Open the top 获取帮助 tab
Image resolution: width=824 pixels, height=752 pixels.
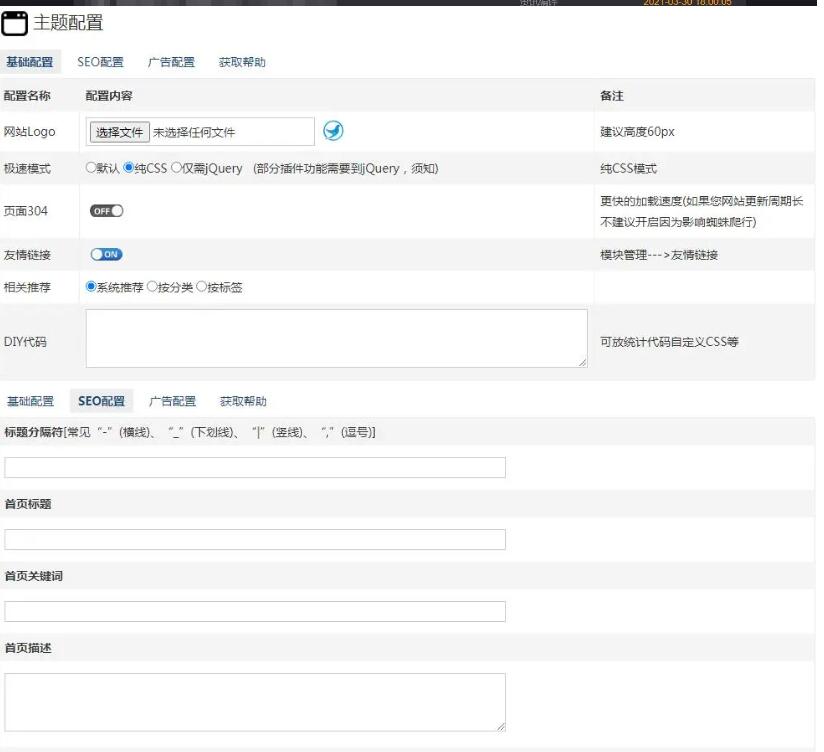(242, 62)
